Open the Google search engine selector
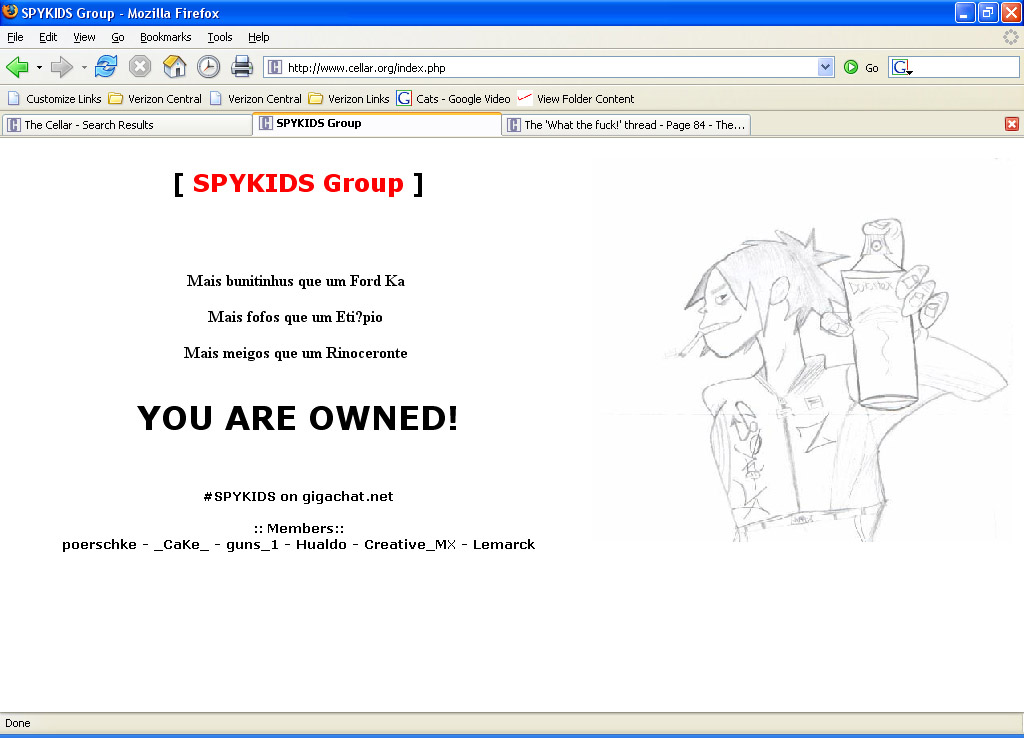Screen dimensions: 1024x738 pyautogui.click(x=903, y=67)
